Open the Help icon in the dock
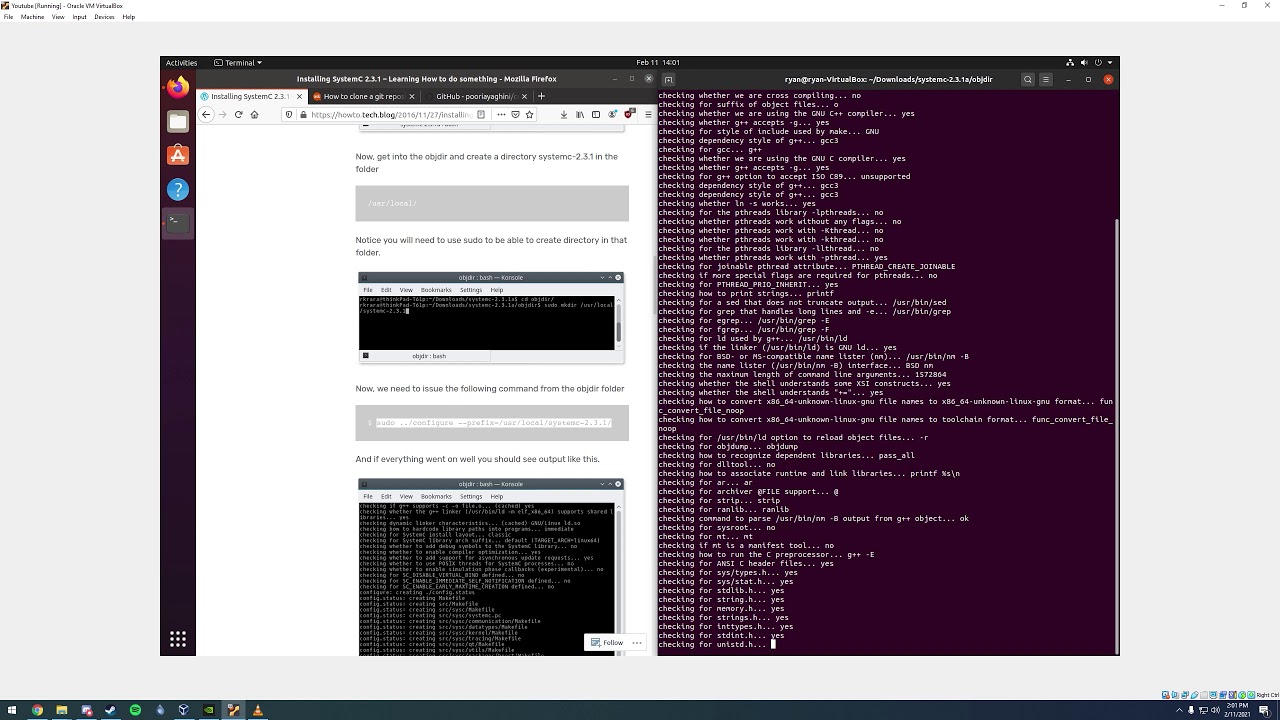 coord(178,189)
